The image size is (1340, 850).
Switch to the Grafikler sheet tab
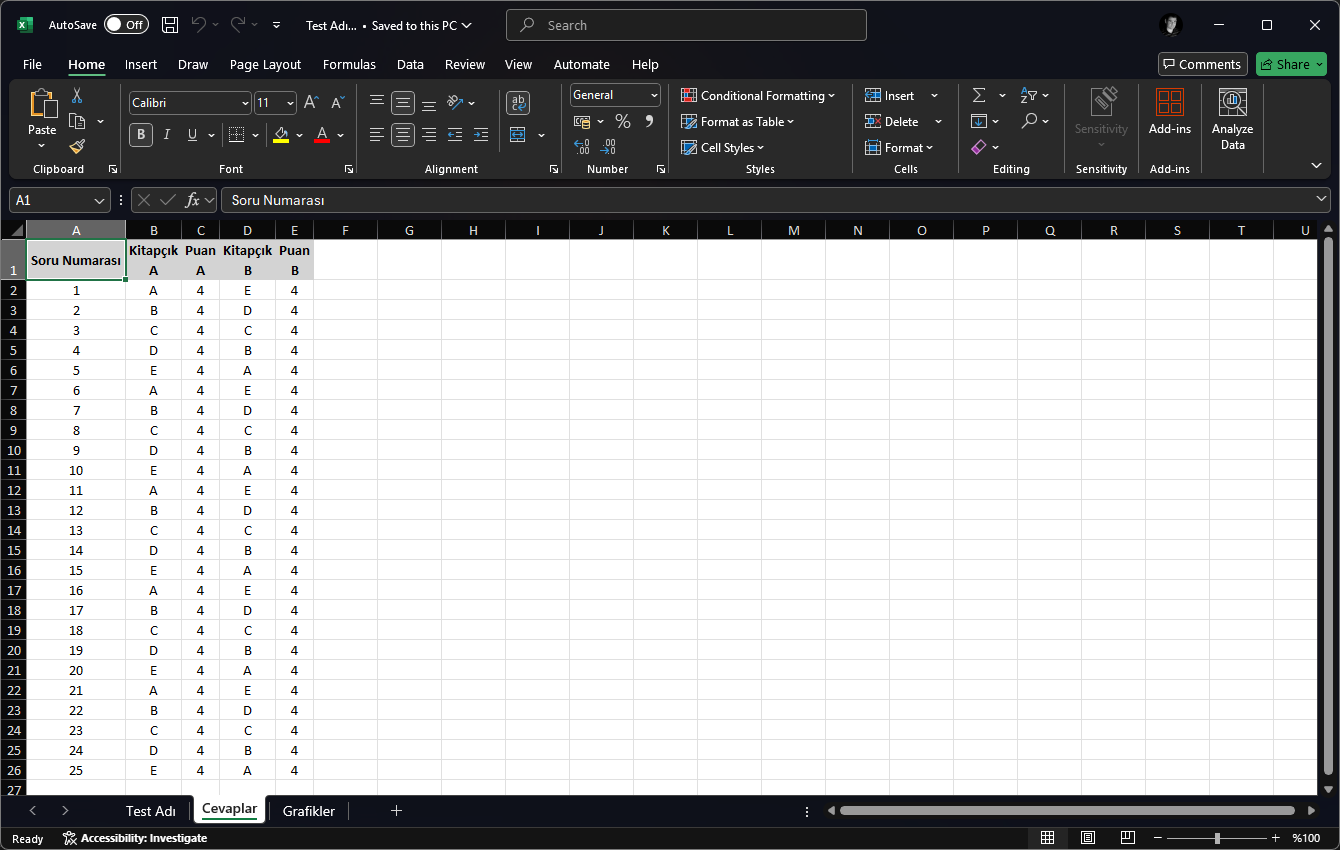tap(308, 811)
